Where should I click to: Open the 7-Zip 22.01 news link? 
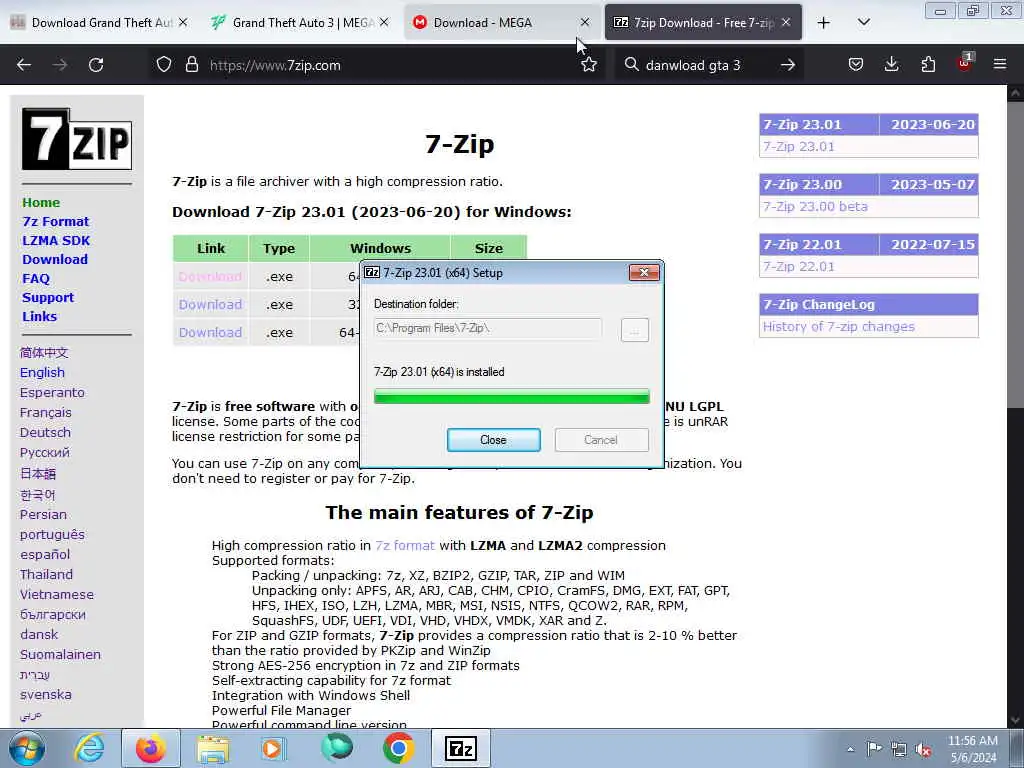799,266
